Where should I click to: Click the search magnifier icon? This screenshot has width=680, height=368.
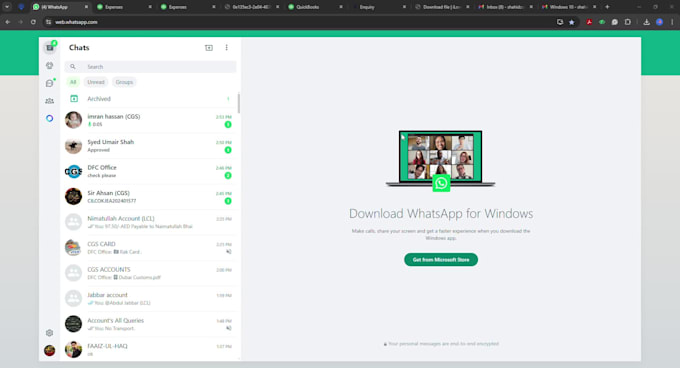coord(73,67)
